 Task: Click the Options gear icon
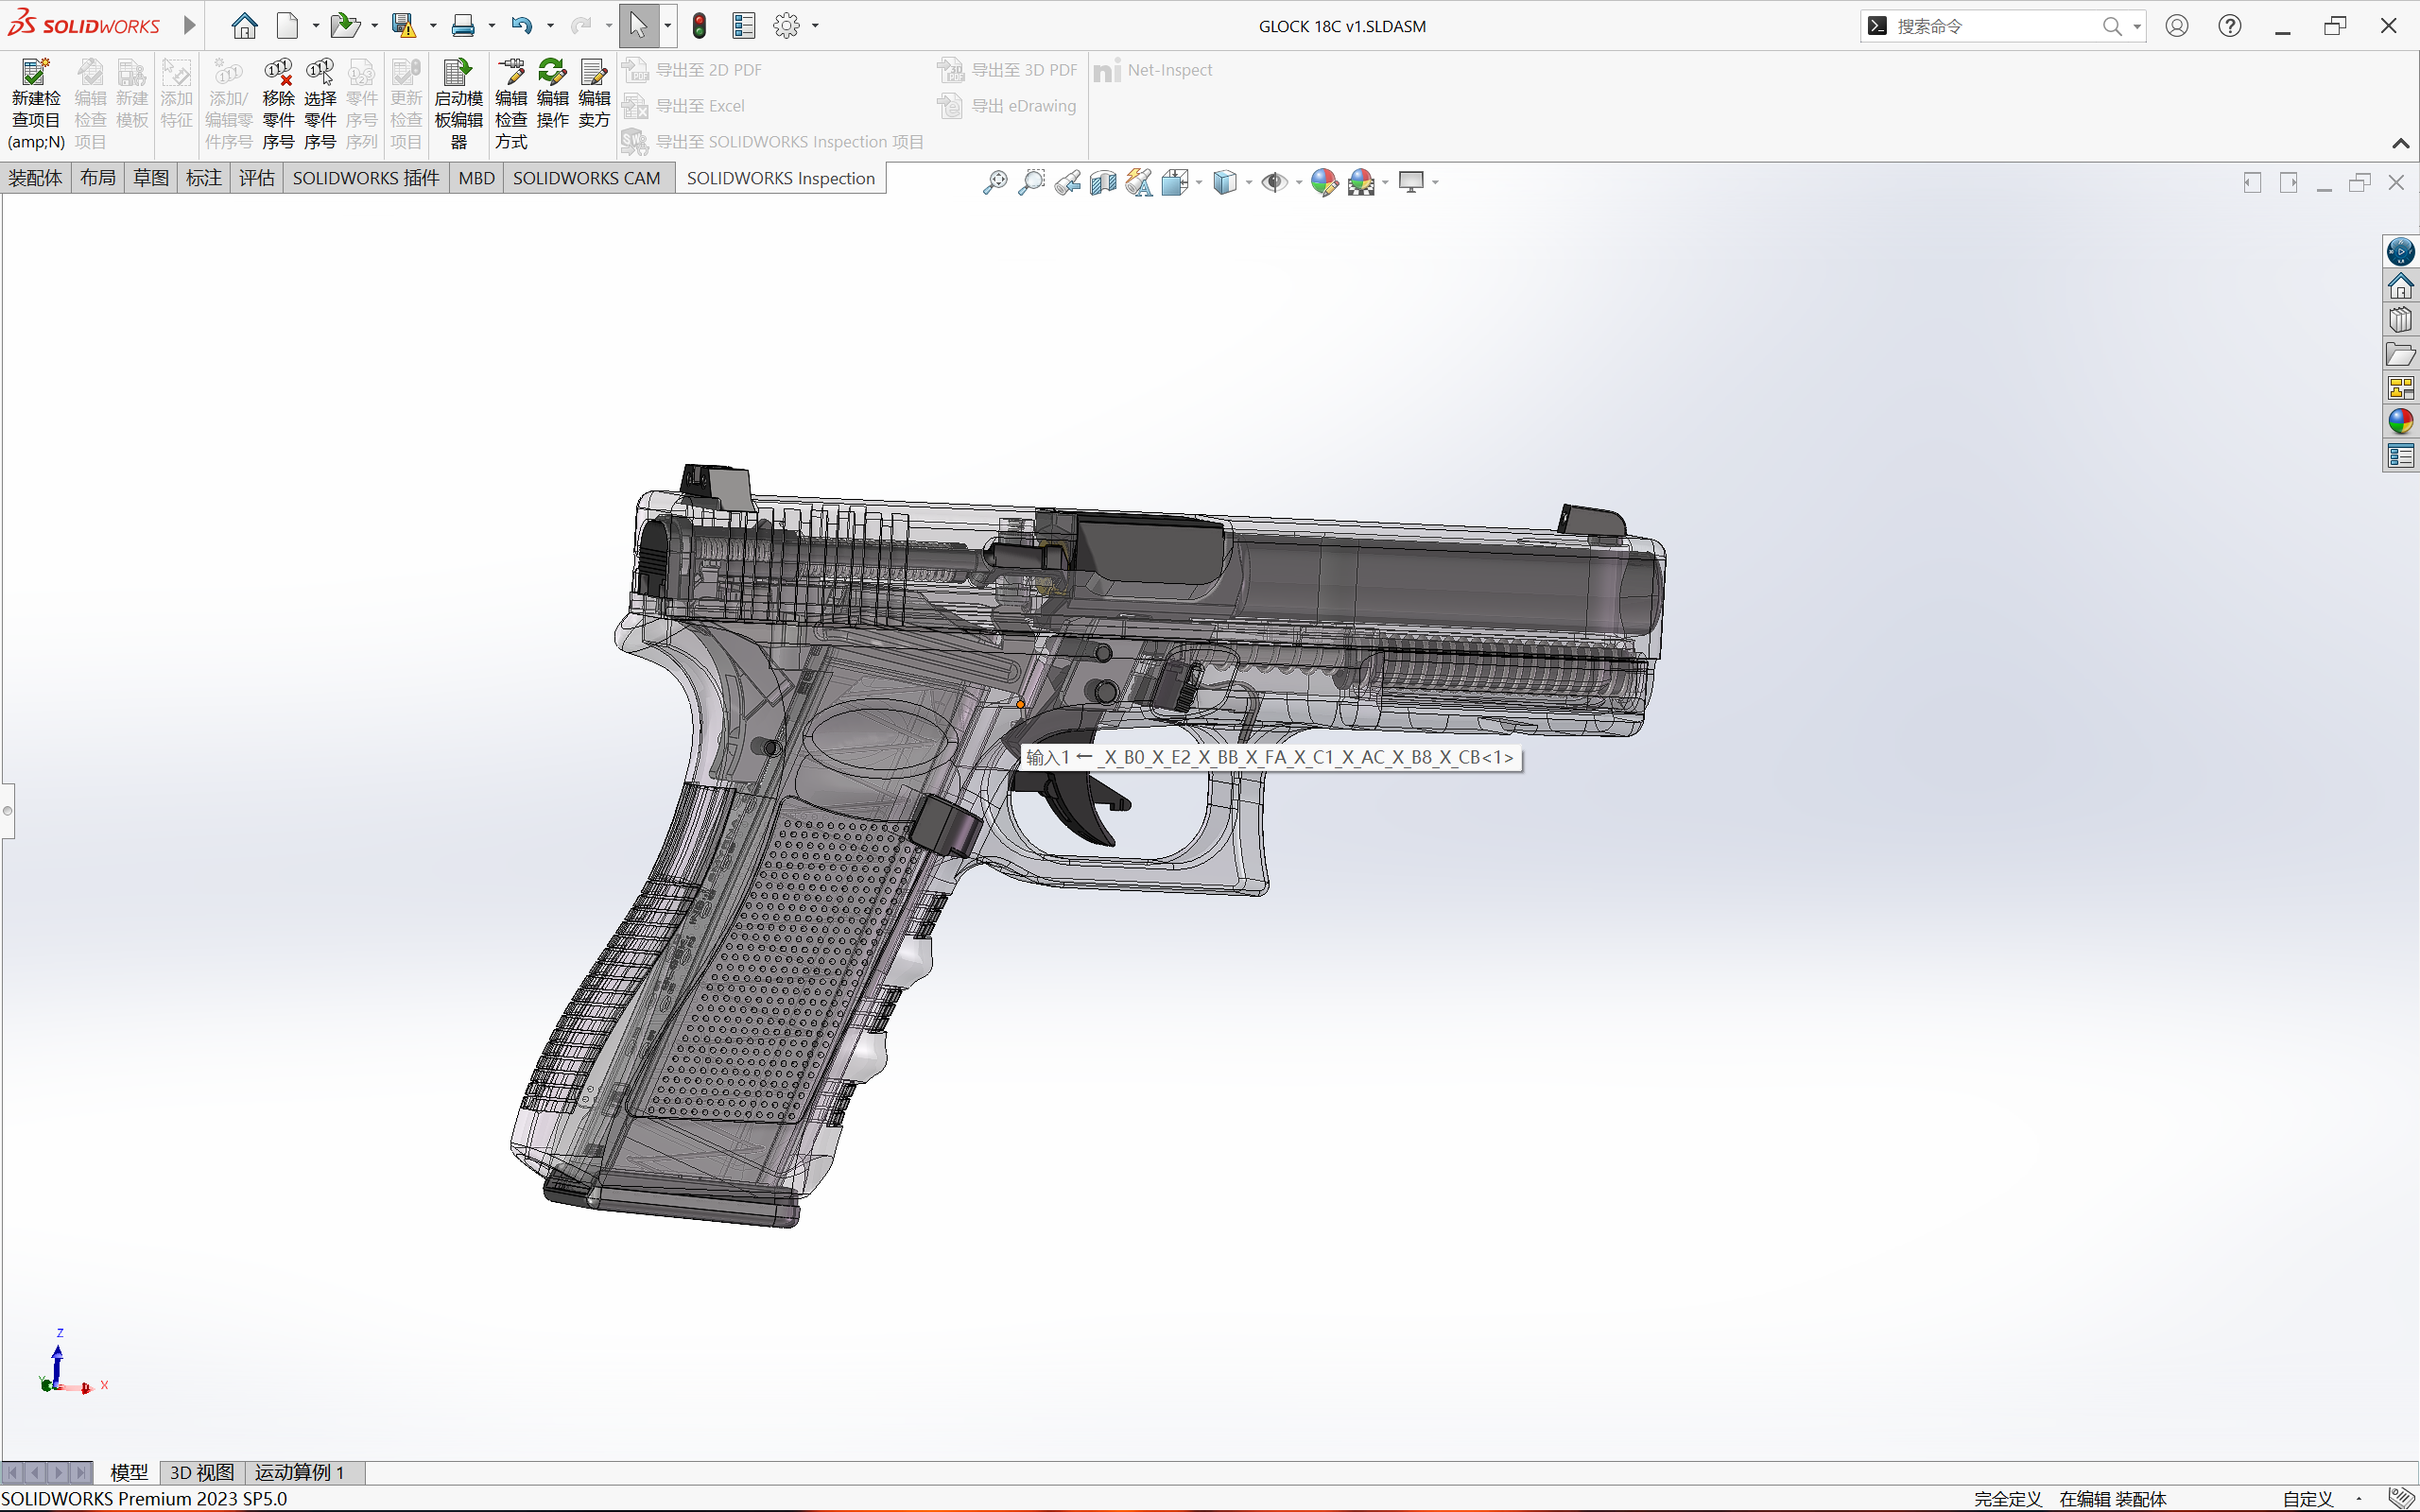[787, 26]
